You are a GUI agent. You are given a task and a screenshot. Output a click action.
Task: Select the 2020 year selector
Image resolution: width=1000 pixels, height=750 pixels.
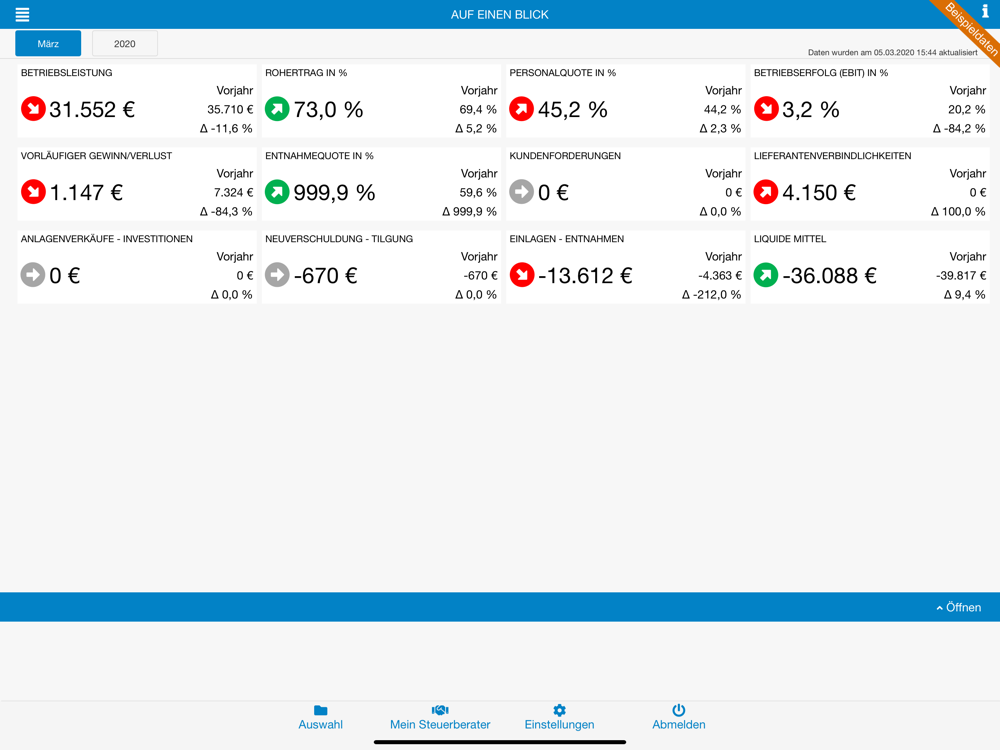125,43
